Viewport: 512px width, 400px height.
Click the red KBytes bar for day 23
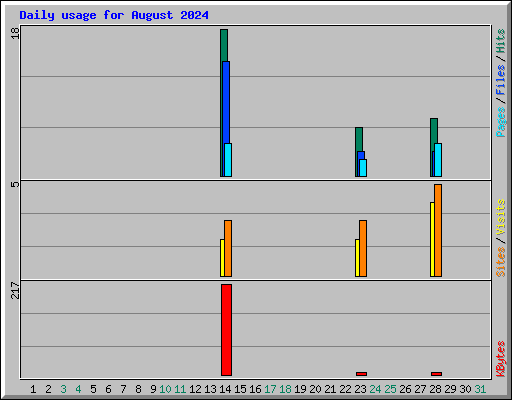[361, 374]
